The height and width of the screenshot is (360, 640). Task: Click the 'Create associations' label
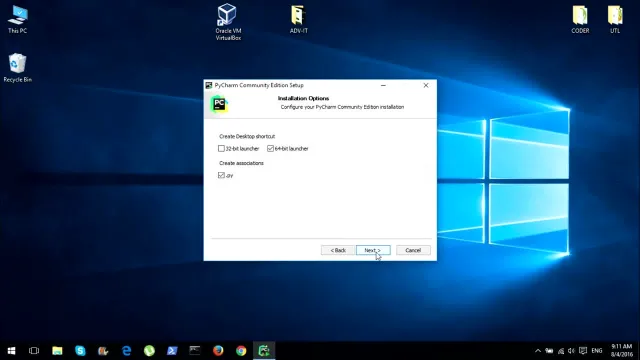pyautogui.click(x=241, y=163)
